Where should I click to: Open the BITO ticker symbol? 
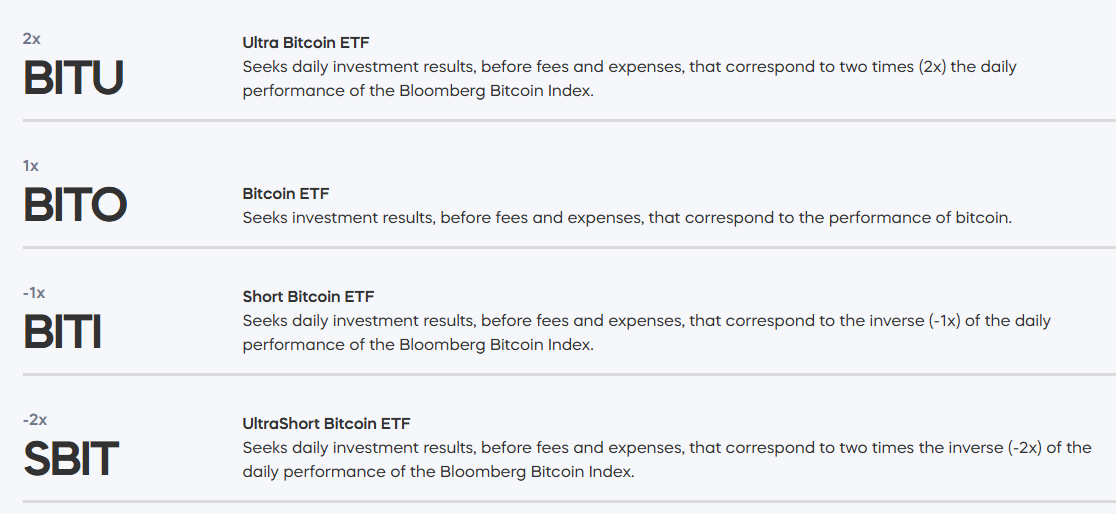[x=75, y=205]
